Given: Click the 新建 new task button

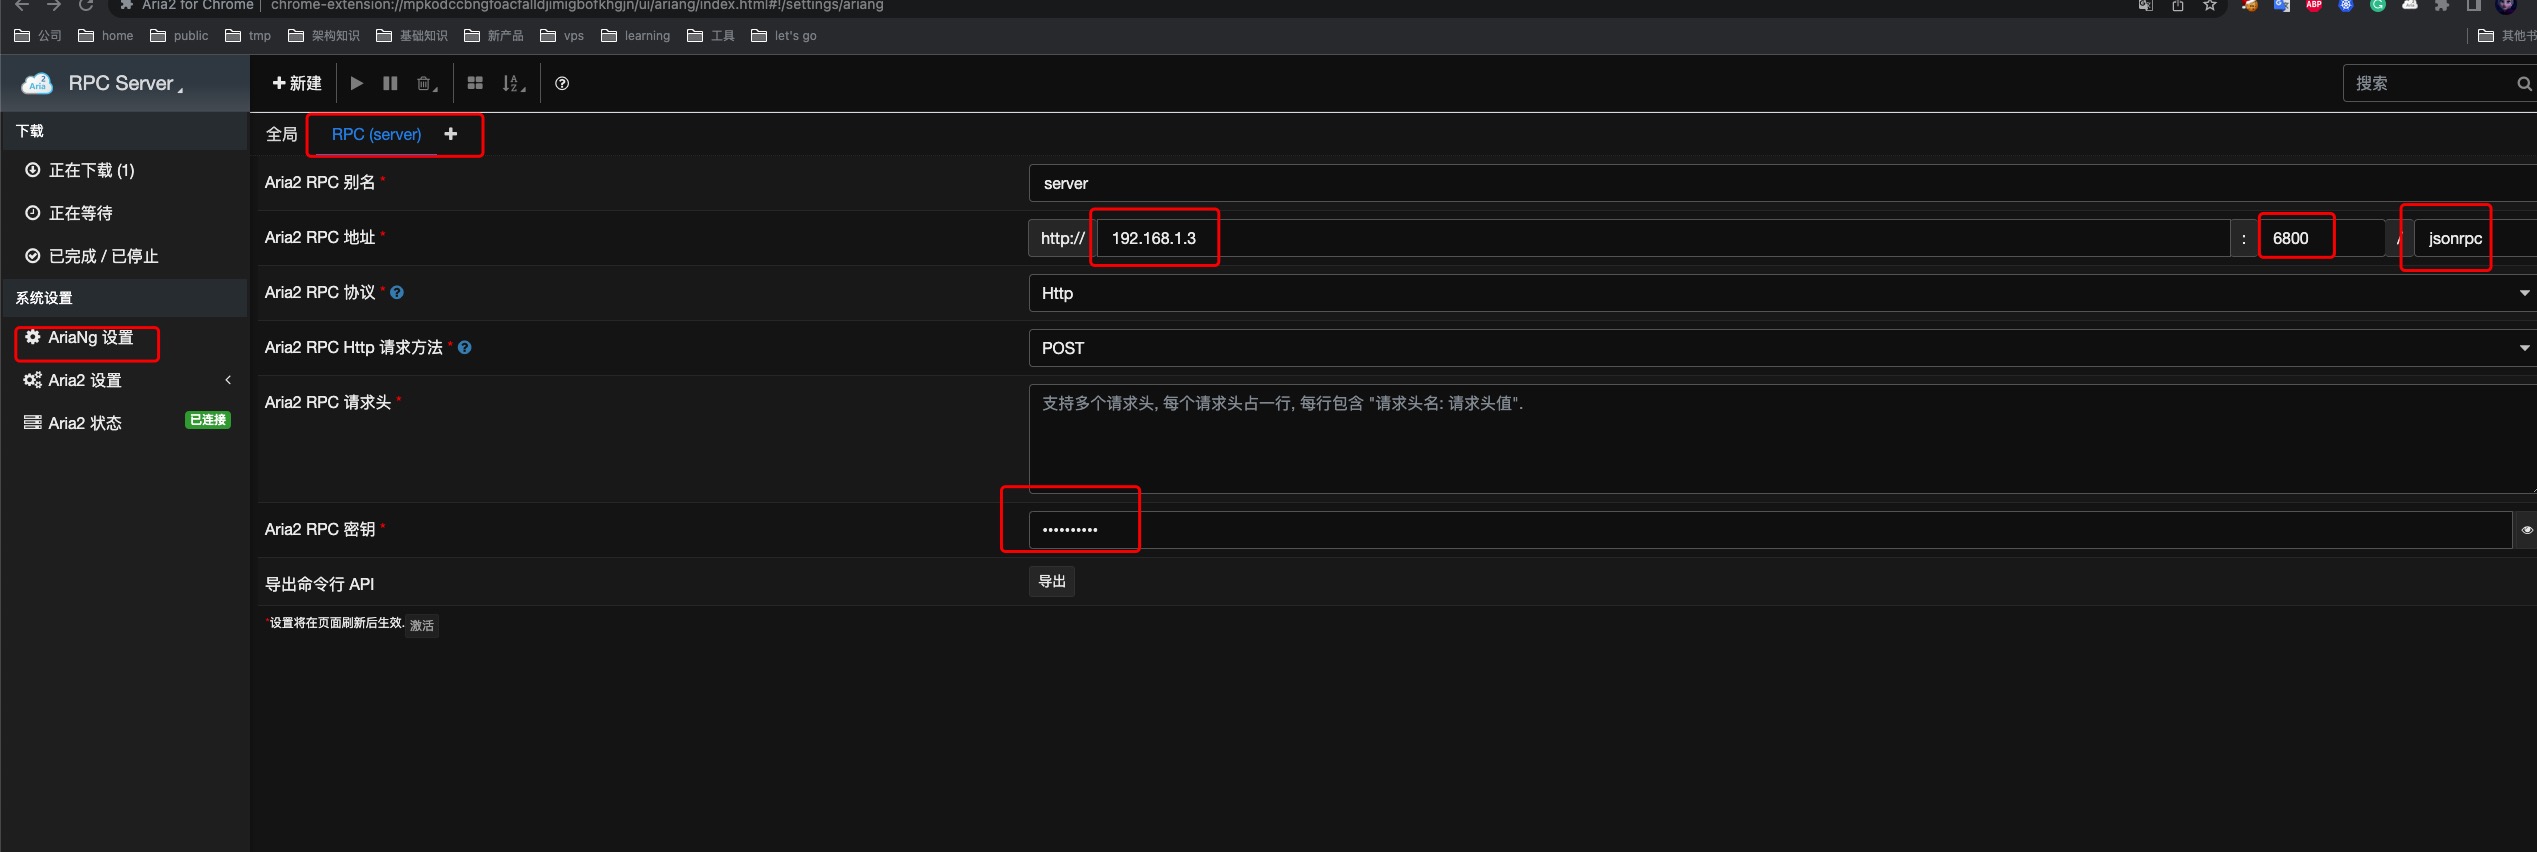Looking at the screenshot, I should coord(297,84).
